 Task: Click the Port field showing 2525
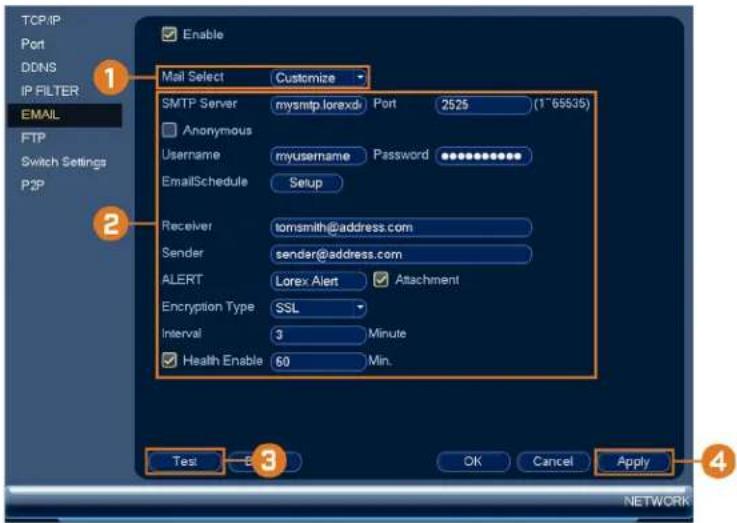pos(483,105)
